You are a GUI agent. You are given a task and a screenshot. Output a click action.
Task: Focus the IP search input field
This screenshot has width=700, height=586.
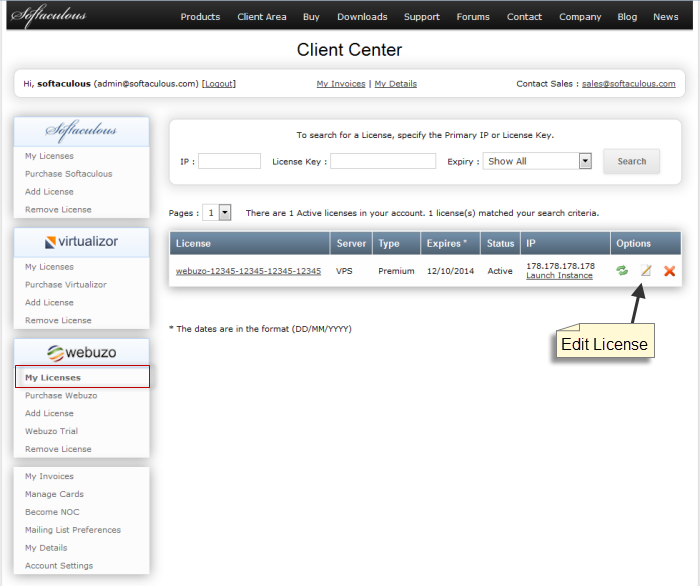229,161
